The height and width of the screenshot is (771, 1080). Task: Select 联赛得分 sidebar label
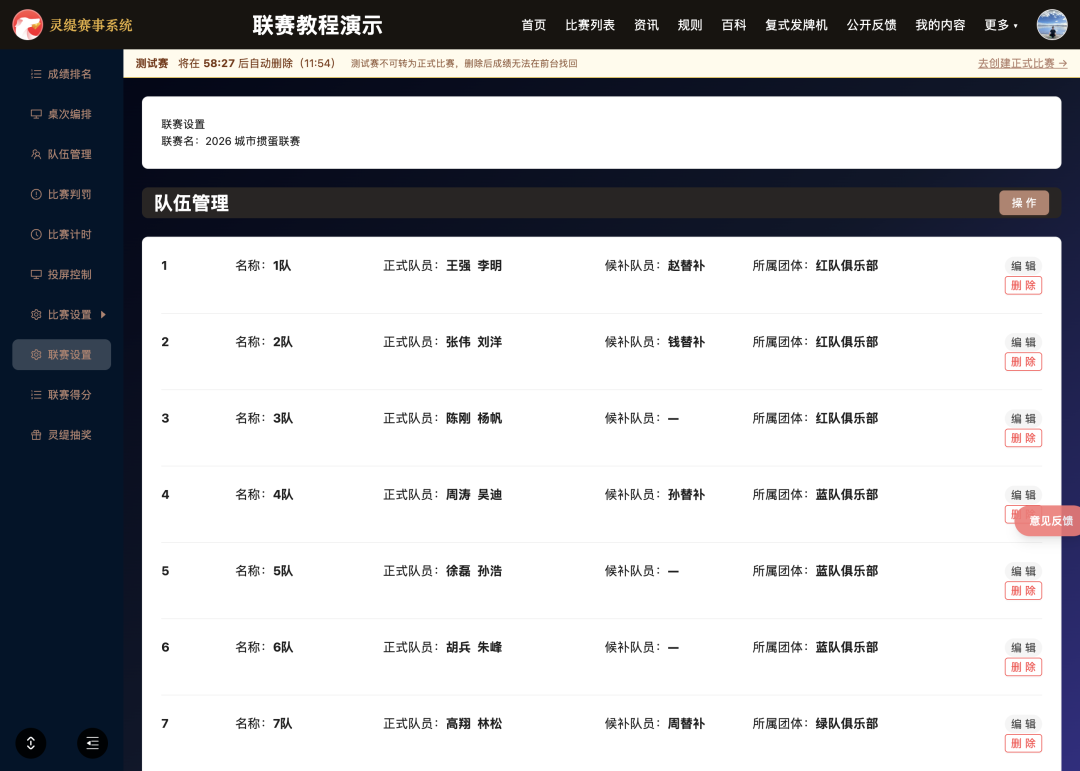pyautogui.click(x=70, y=395)
